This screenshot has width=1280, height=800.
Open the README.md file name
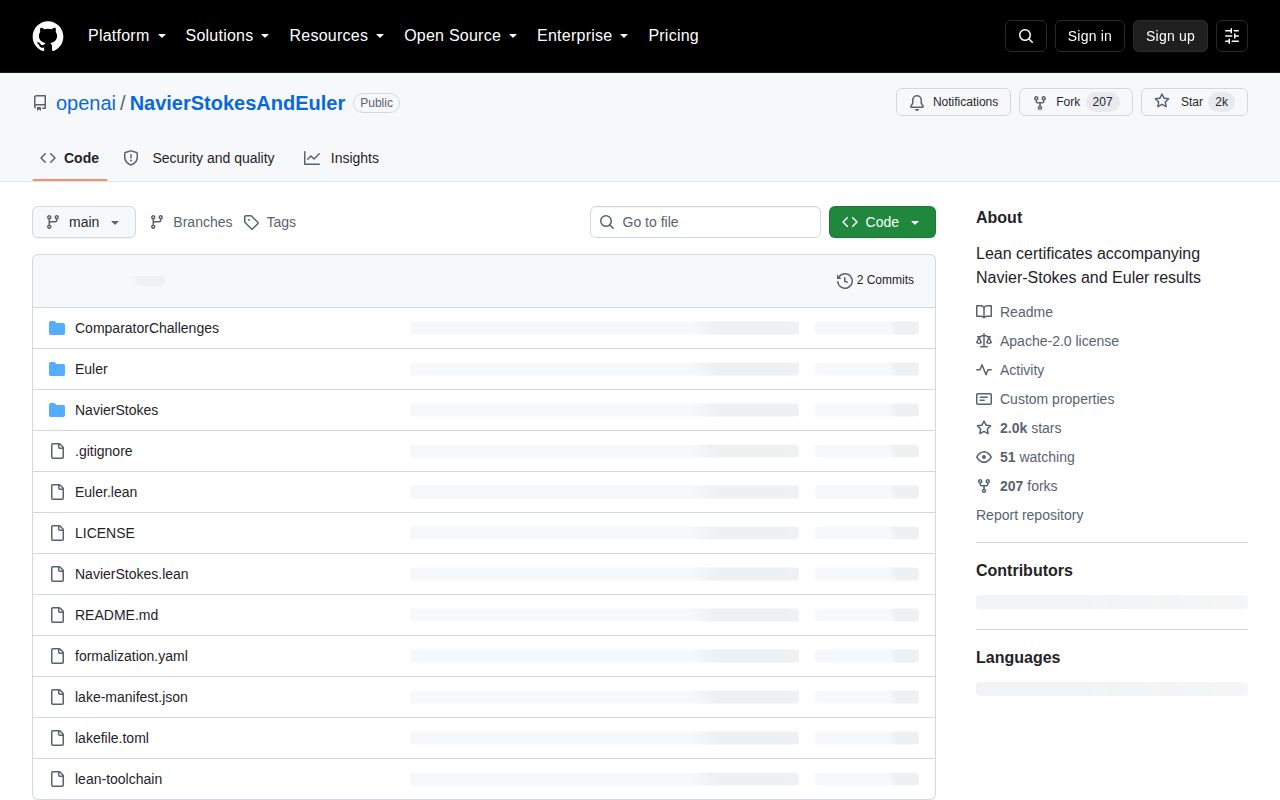pyautogui.click(x=116, y=615)
